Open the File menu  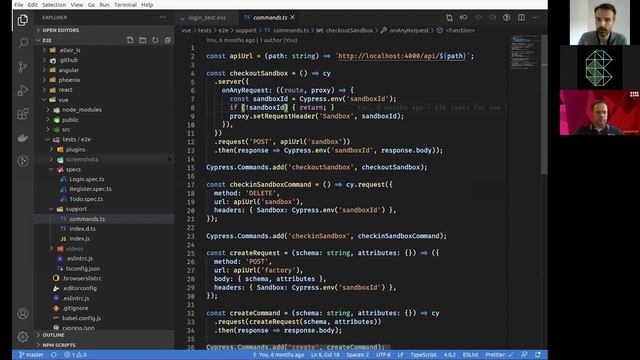click(x=18, y=5)
